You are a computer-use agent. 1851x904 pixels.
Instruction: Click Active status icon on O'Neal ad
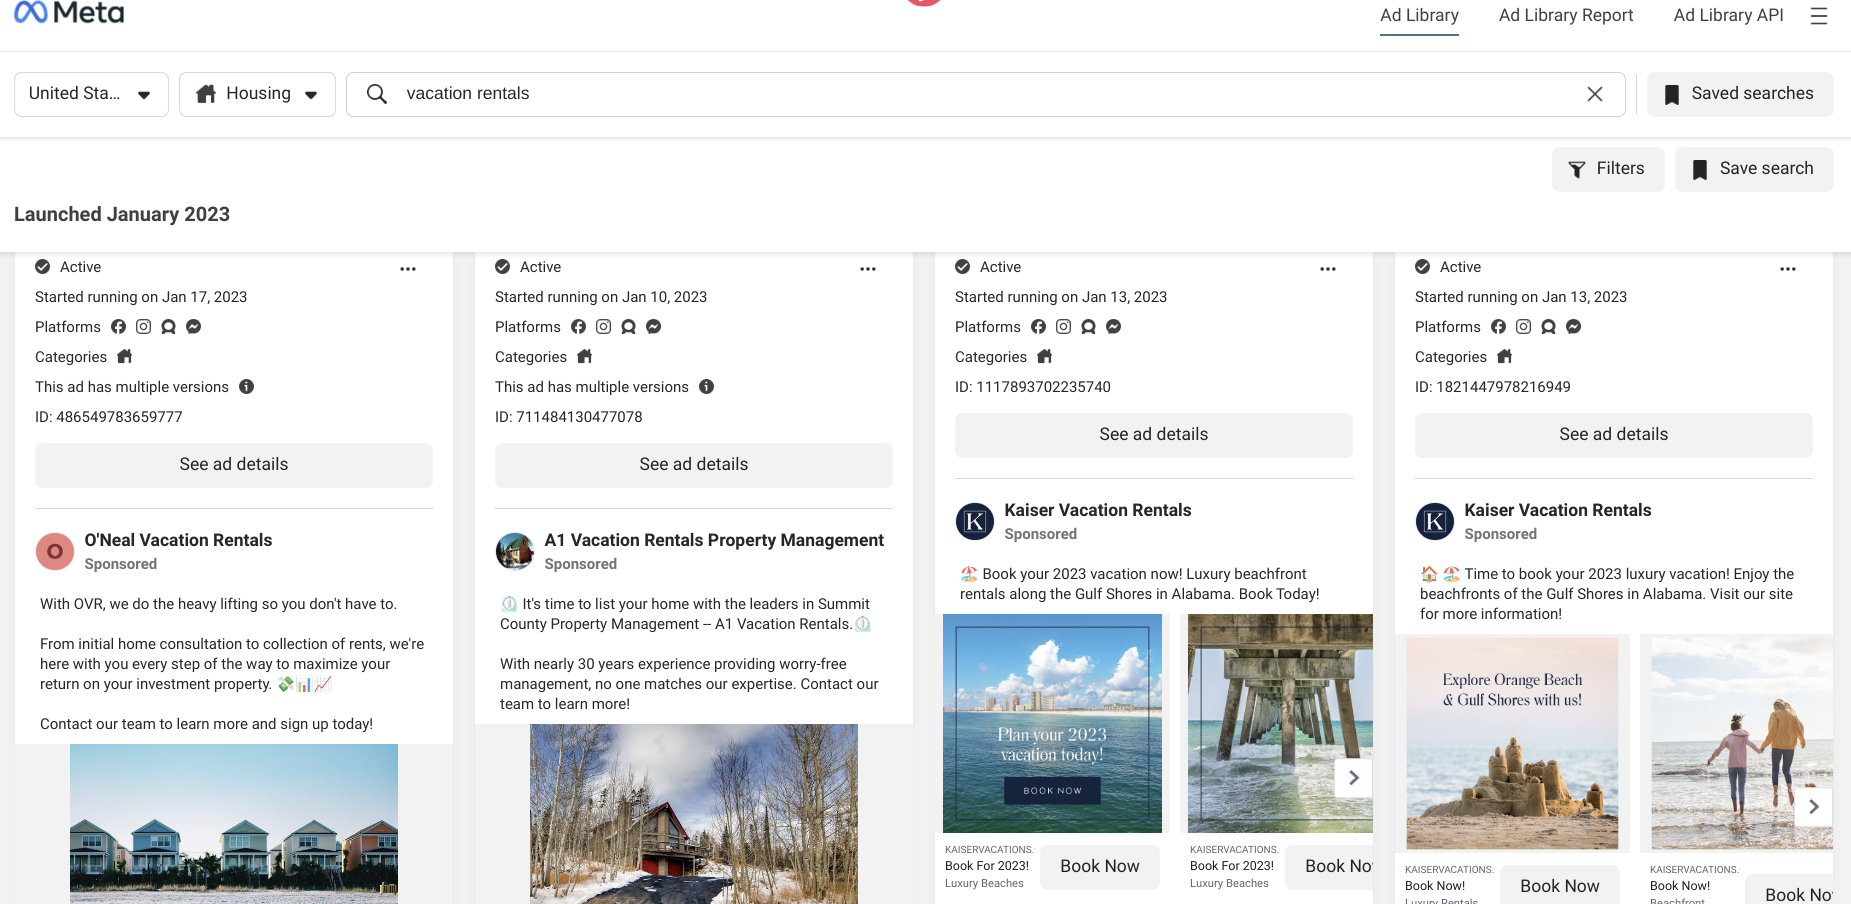click(43, 267)
